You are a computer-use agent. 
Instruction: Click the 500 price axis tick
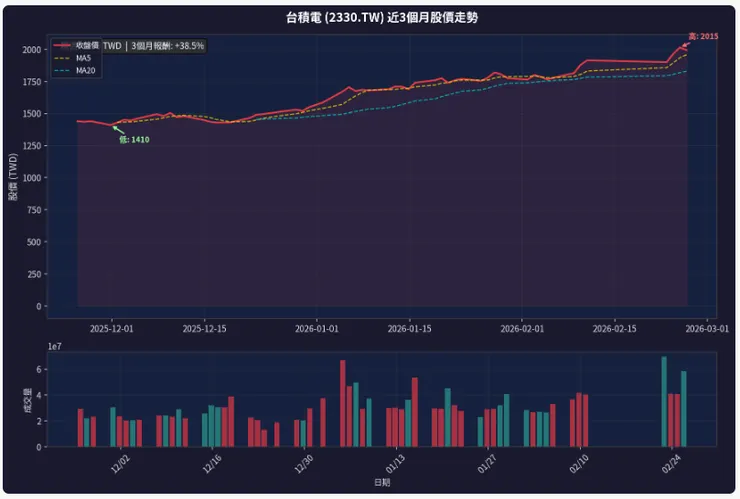pos(34,242)
